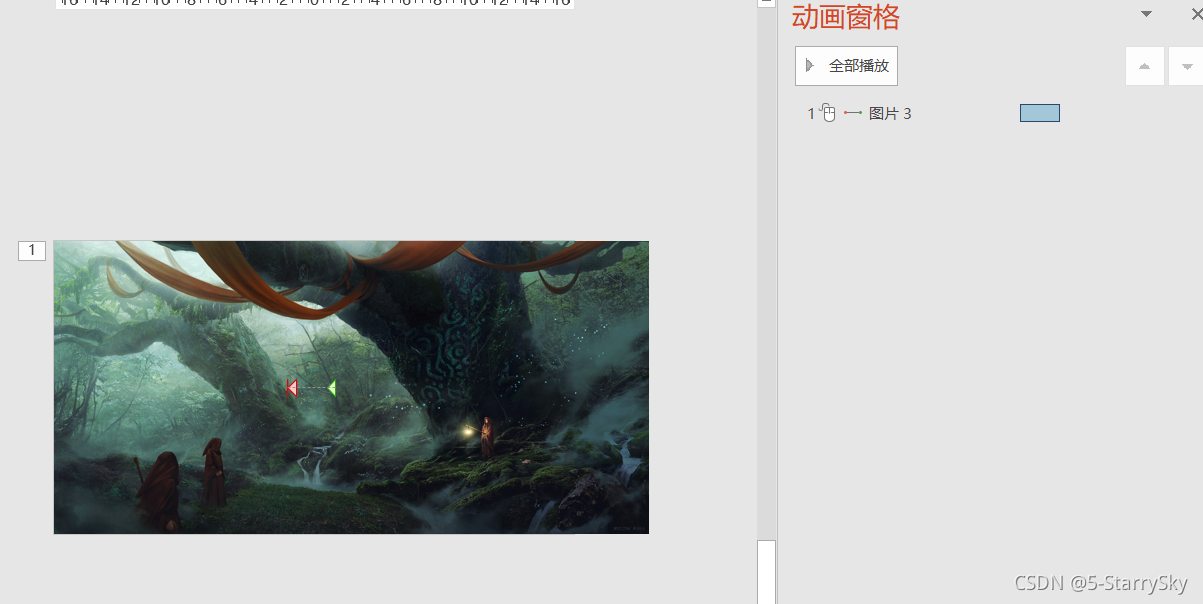
Task: Click the green motion path start arrow
Action: coord(331,388)
